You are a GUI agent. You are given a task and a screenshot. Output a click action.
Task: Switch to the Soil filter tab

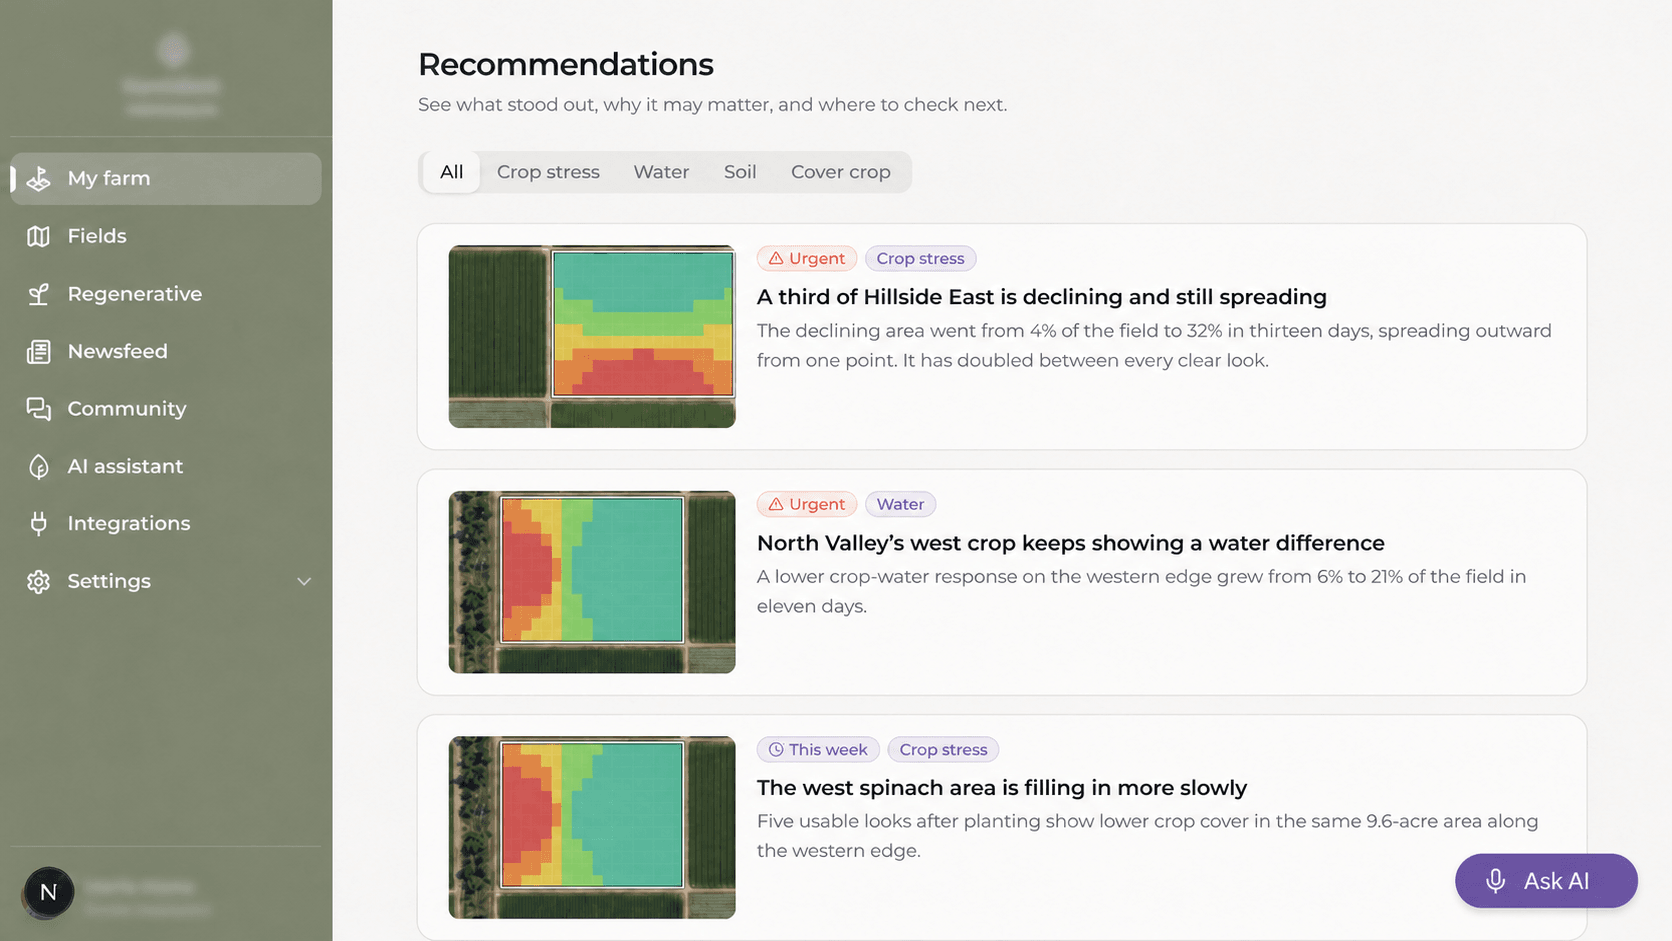click(740, 172)
